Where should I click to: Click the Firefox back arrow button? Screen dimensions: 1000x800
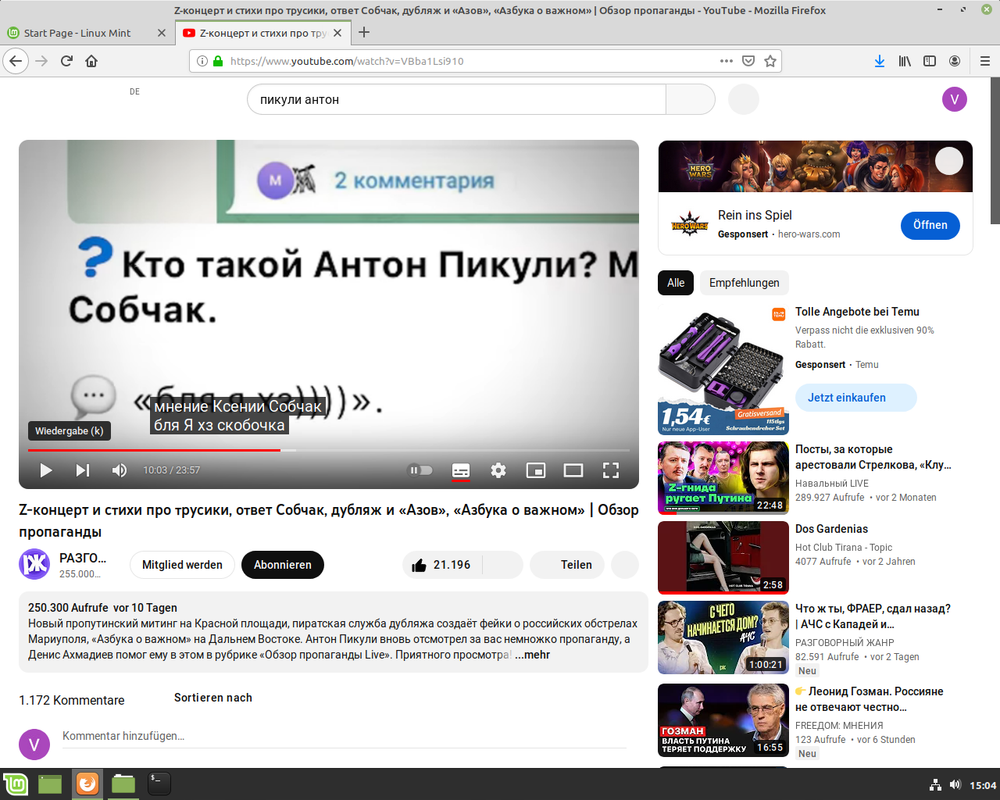pyautogui.click(x=16, y=61)
